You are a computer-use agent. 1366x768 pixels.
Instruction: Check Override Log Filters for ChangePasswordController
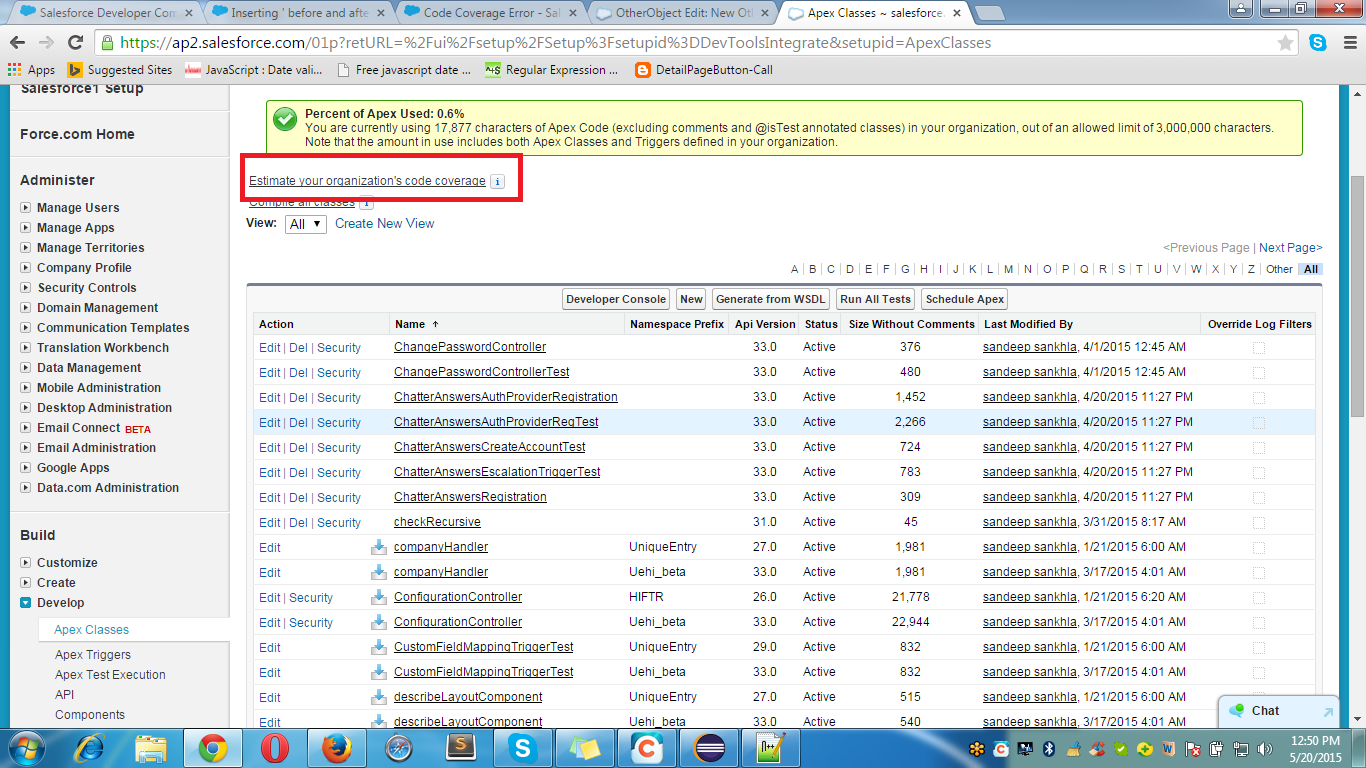[1259, 347]
